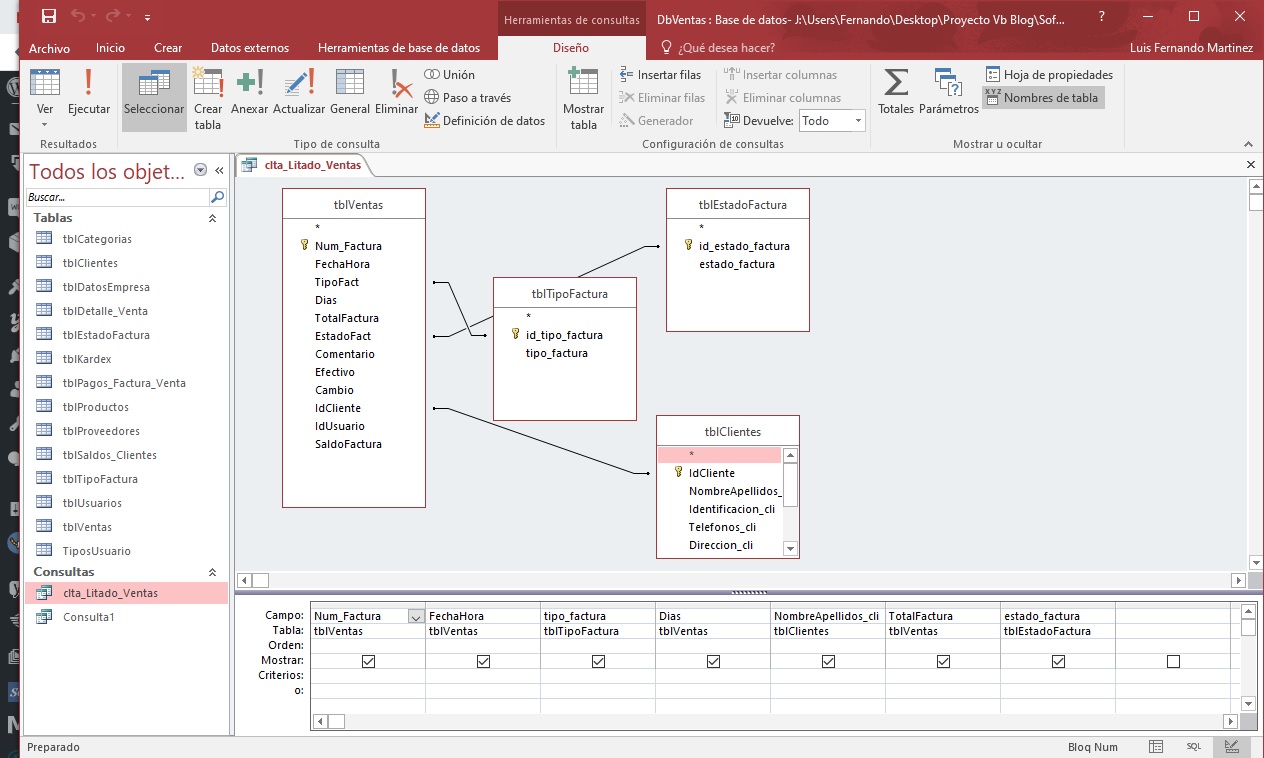Click the Buscar search field

pyautogui.click(x=117, y=198)
